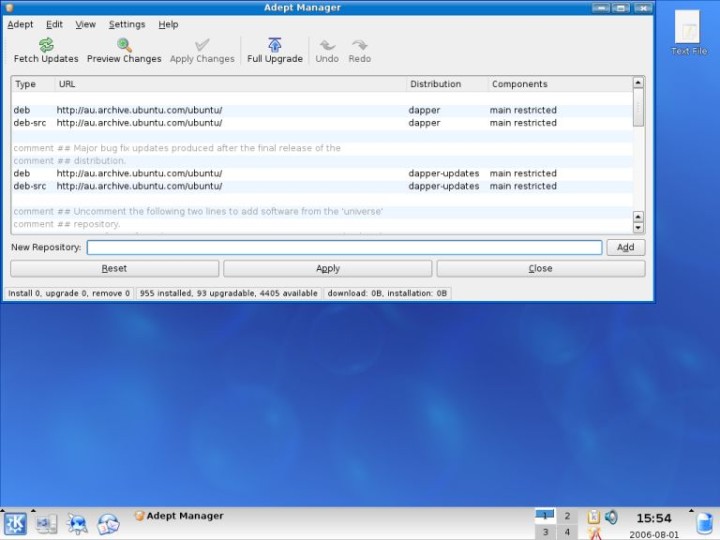Click the bottom scroll down arrow of list
This screenshot has width=720, height=540.
[x=638, y=227]
